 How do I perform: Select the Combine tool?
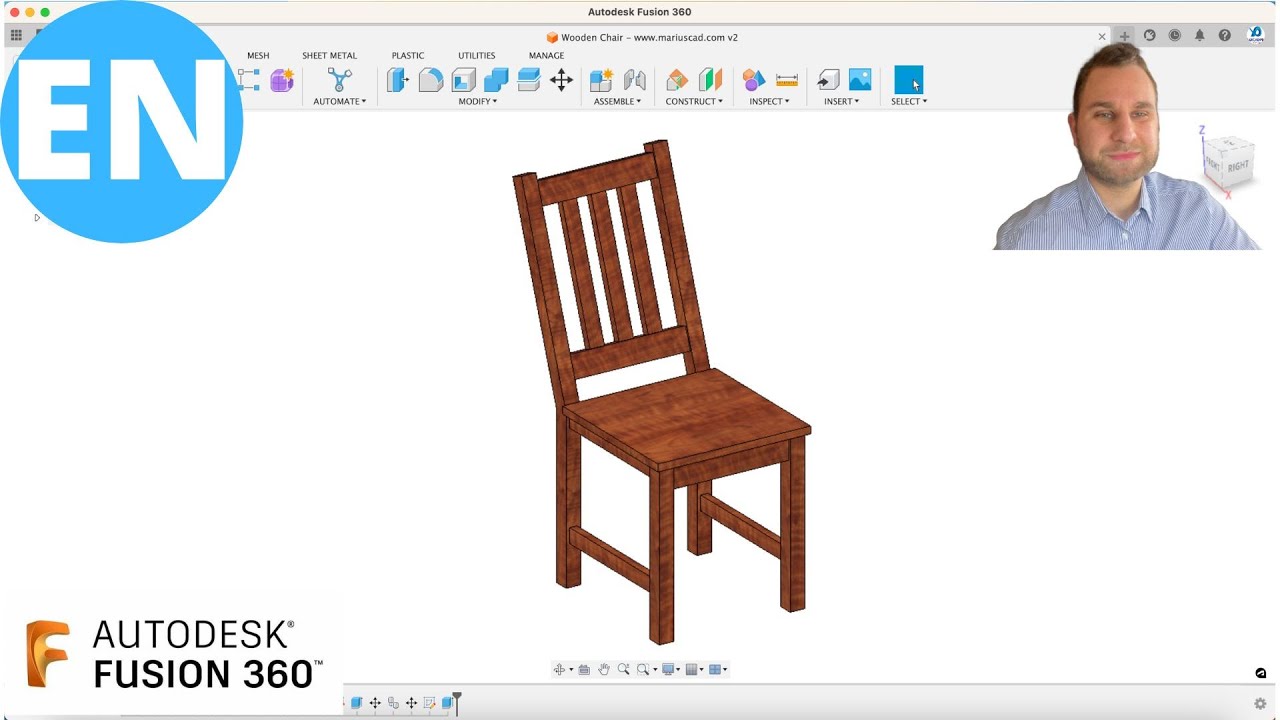(496, 80)
